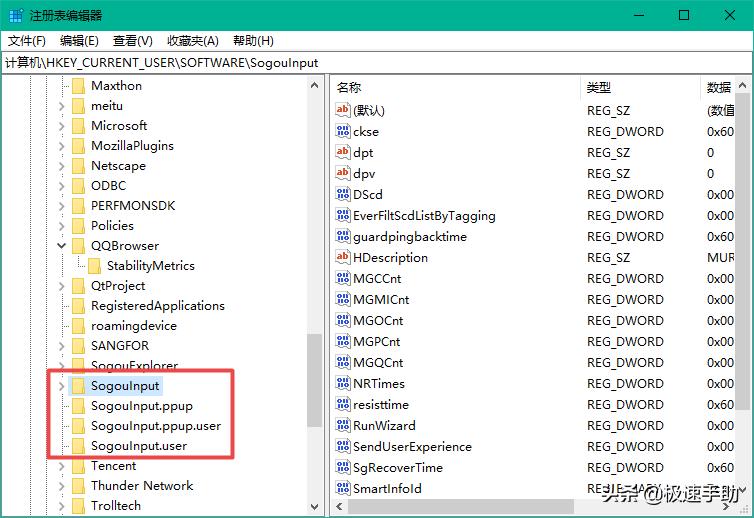Click the HDescription string value icon

pos(342,257)
